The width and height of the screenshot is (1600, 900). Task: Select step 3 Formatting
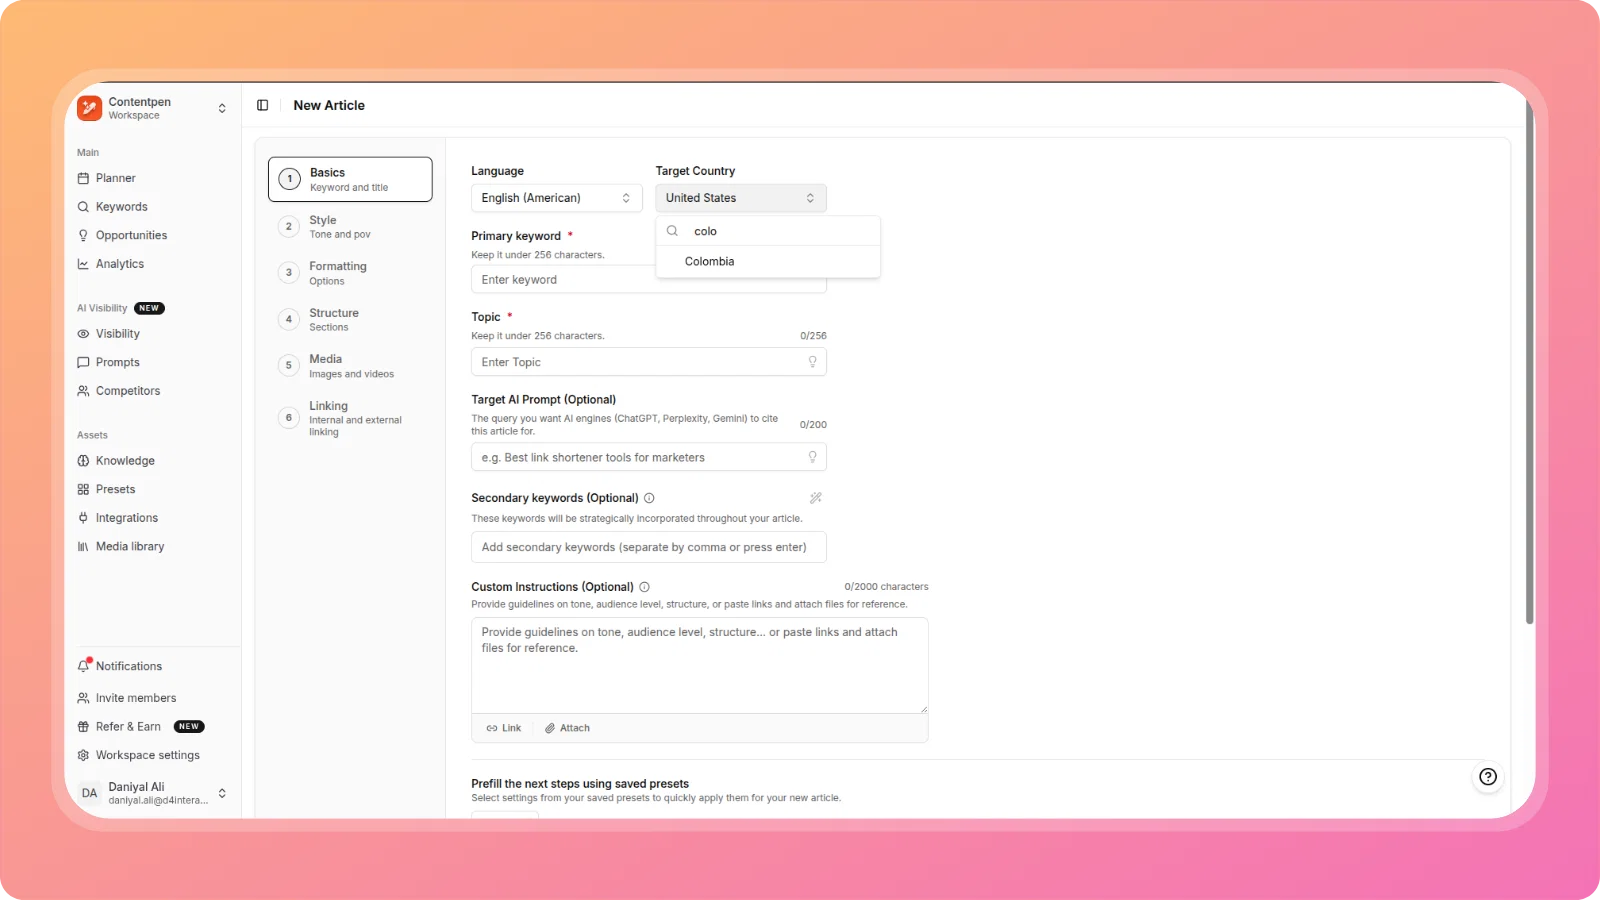click(x=350, y=273)
